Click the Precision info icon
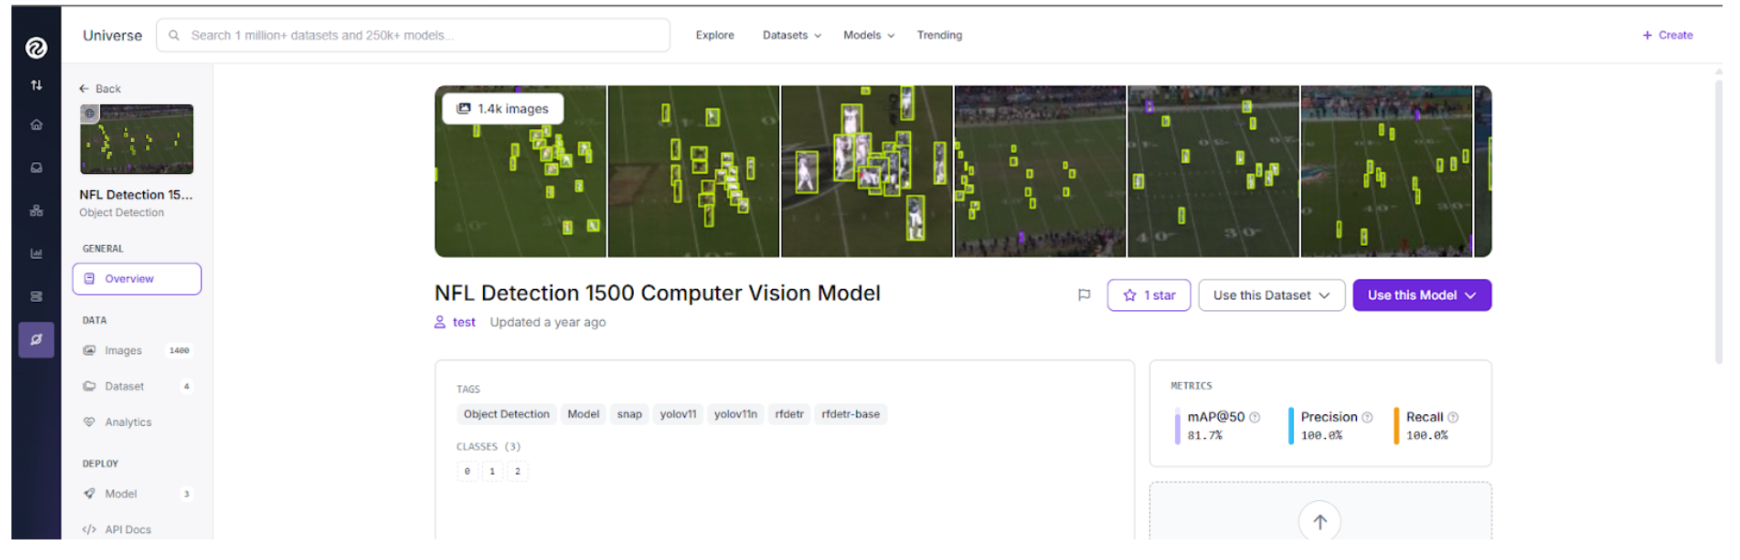 (1367, 417)
